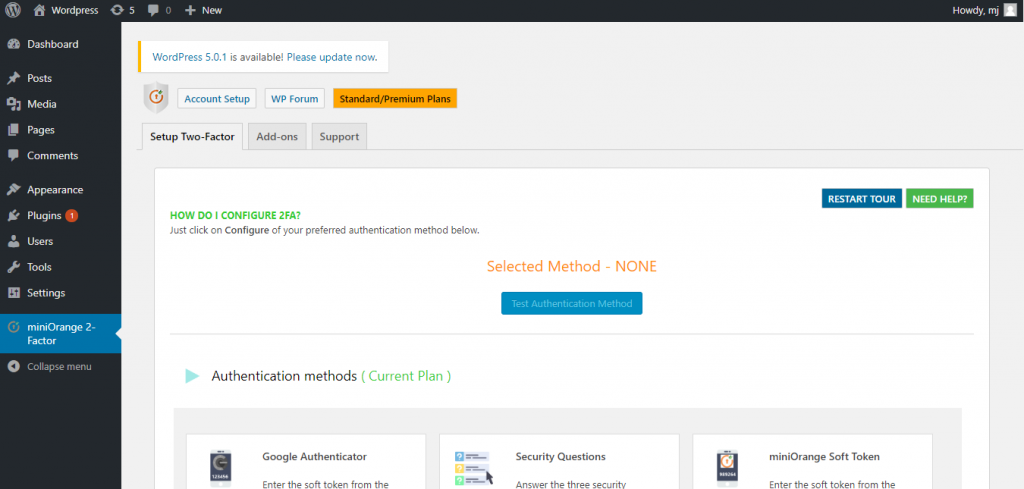
Task: Click the Wordpress site name in the admin bar
Action: (x=74, y=10)
